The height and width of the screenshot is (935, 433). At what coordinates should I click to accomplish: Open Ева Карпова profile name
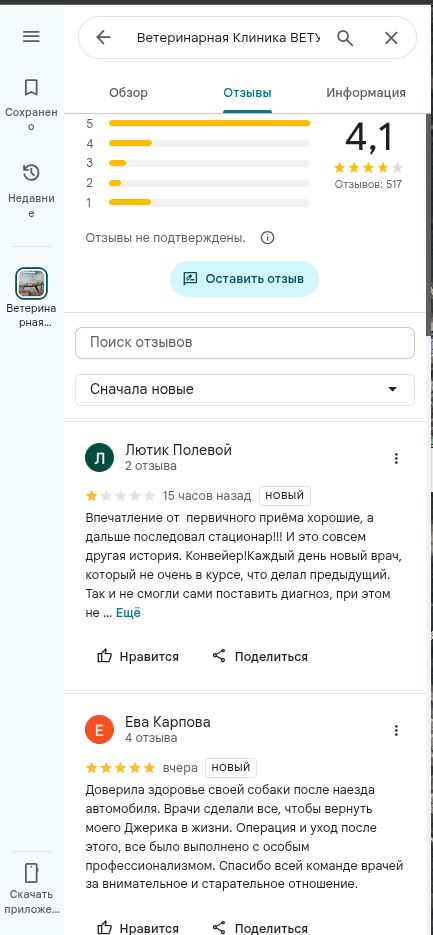168,722
